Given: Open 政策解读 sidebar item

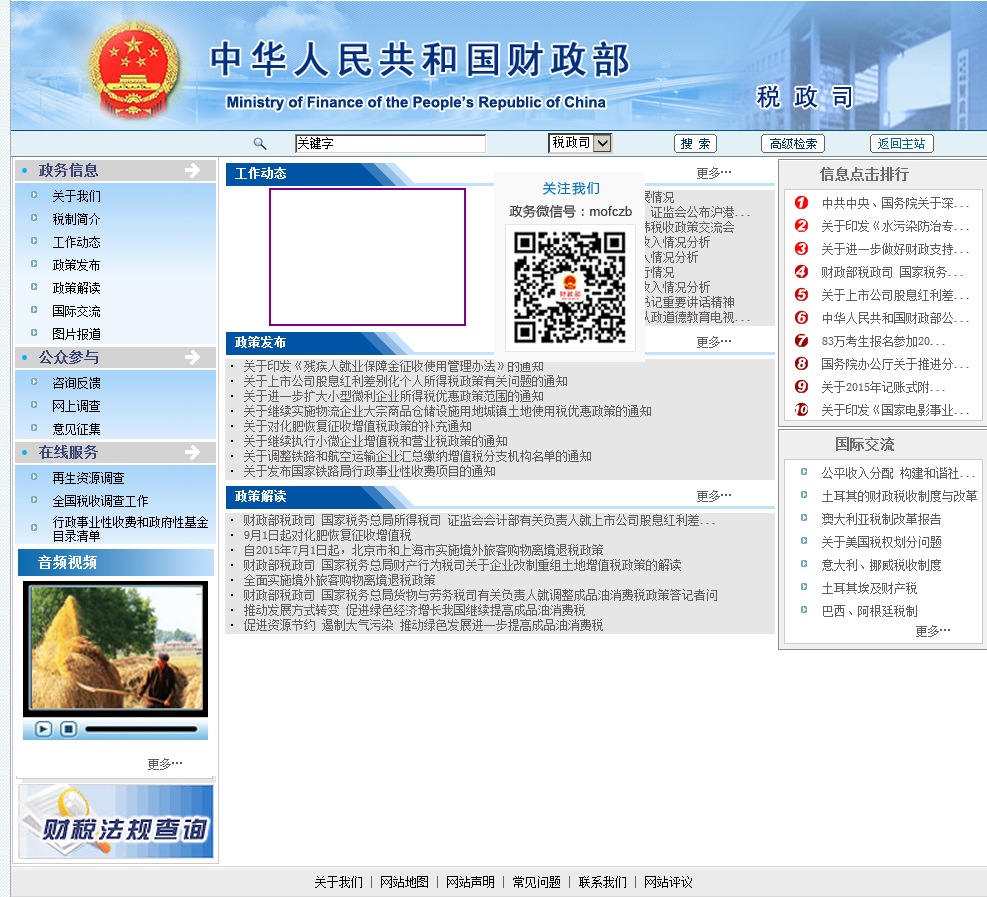Looking at the screenshot, I should 76,288.
